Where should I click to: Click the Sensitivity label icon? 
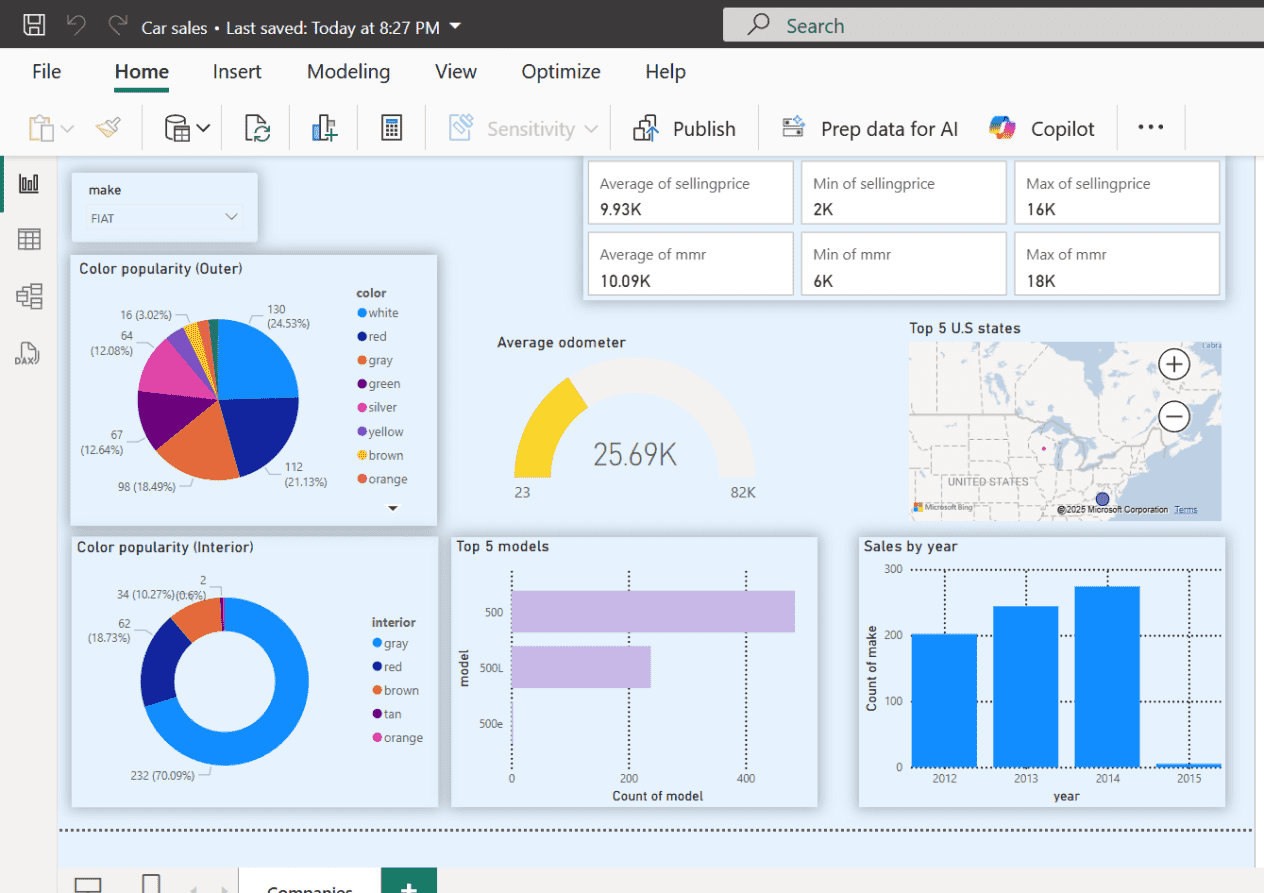[x=461, y=128]
